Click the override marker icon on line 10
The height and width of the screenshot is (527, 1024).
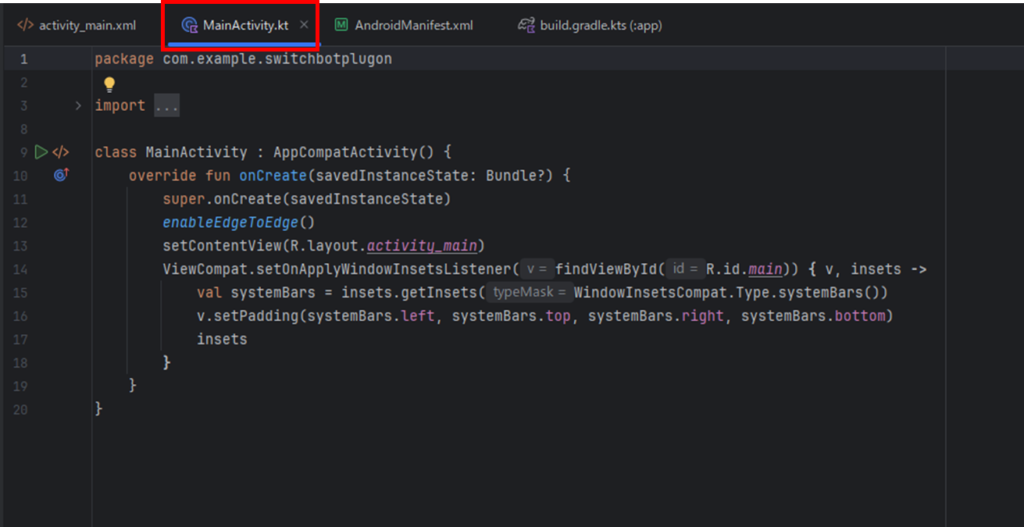[60, 175]
